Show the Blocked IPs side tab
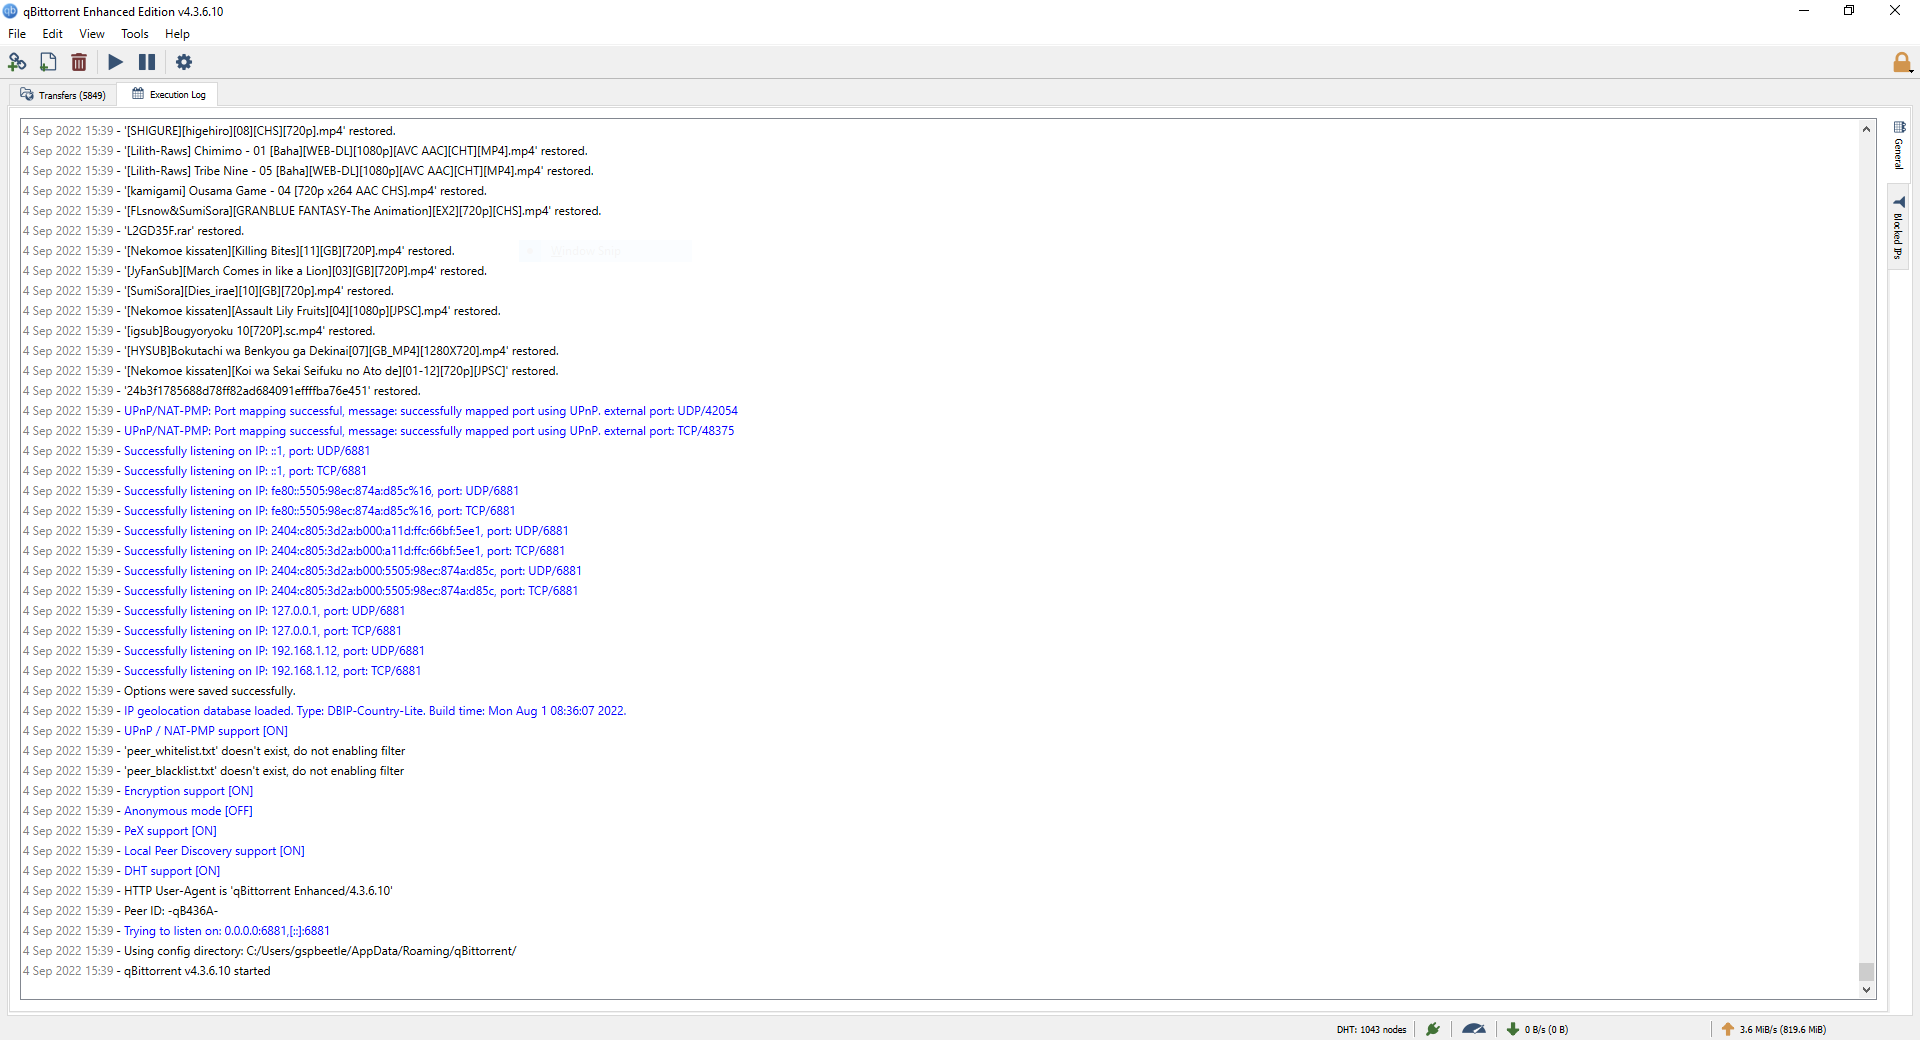 1899,228
